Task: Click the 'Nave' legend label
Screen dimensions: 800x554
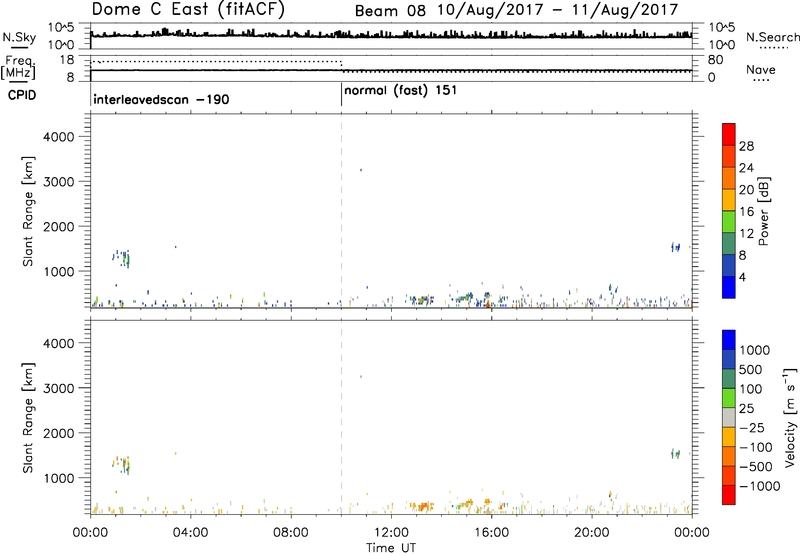Action: pyautogui.click(x=761, y=69)
